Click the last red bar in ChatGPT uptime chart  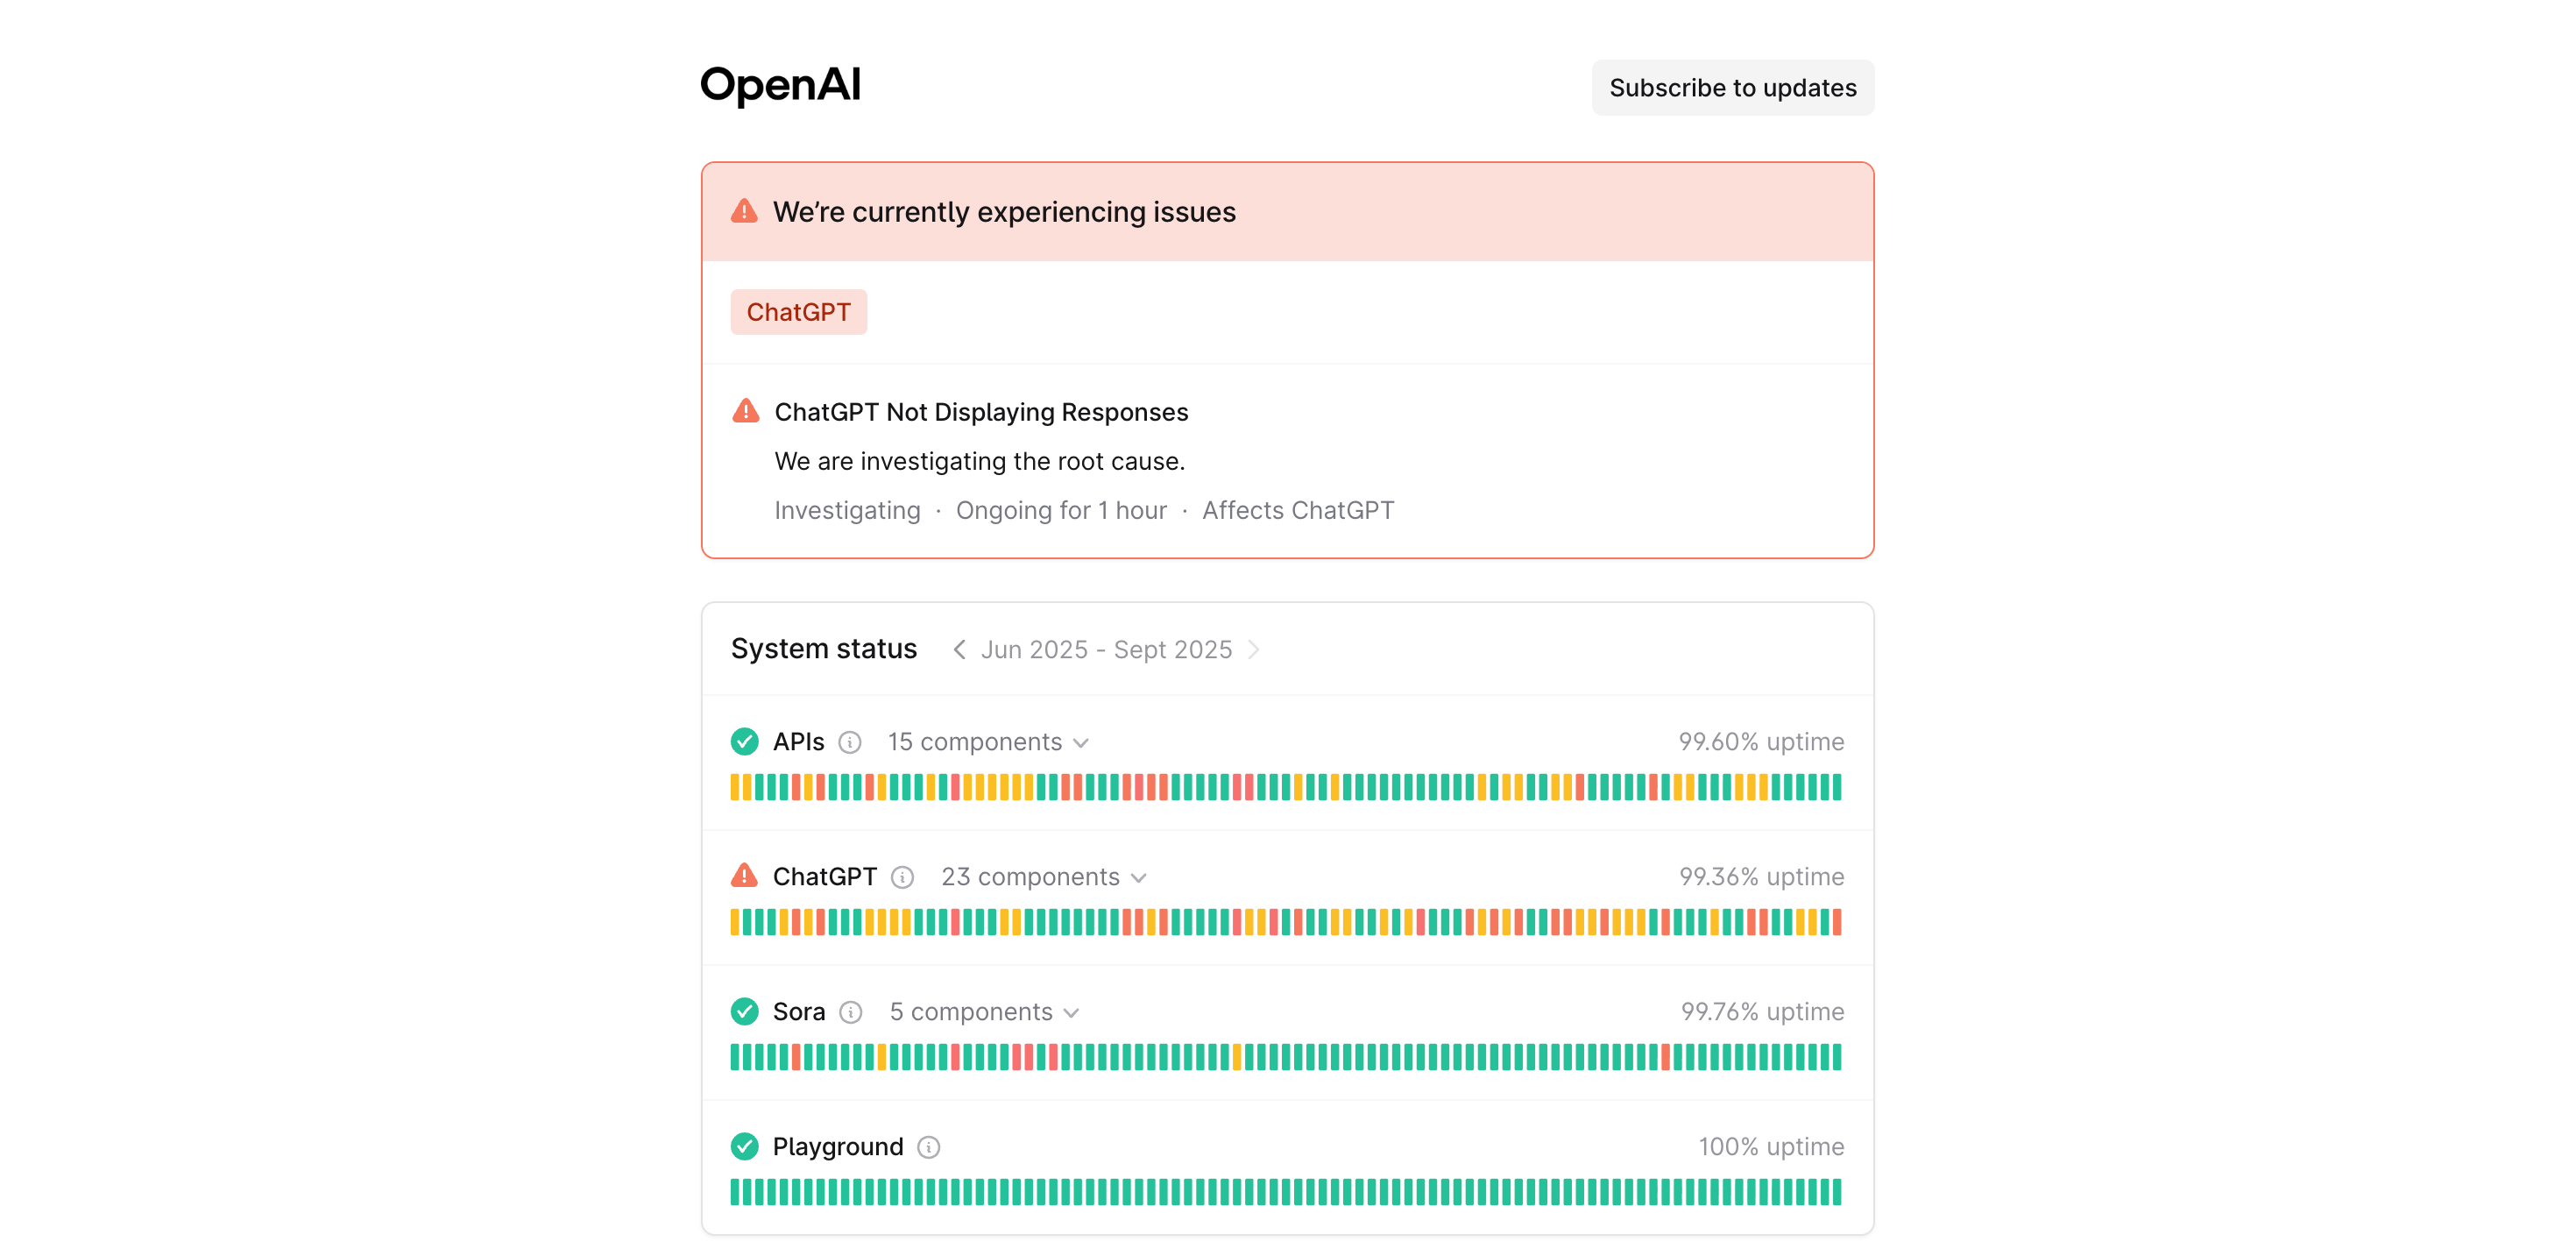pos(1837,922)
